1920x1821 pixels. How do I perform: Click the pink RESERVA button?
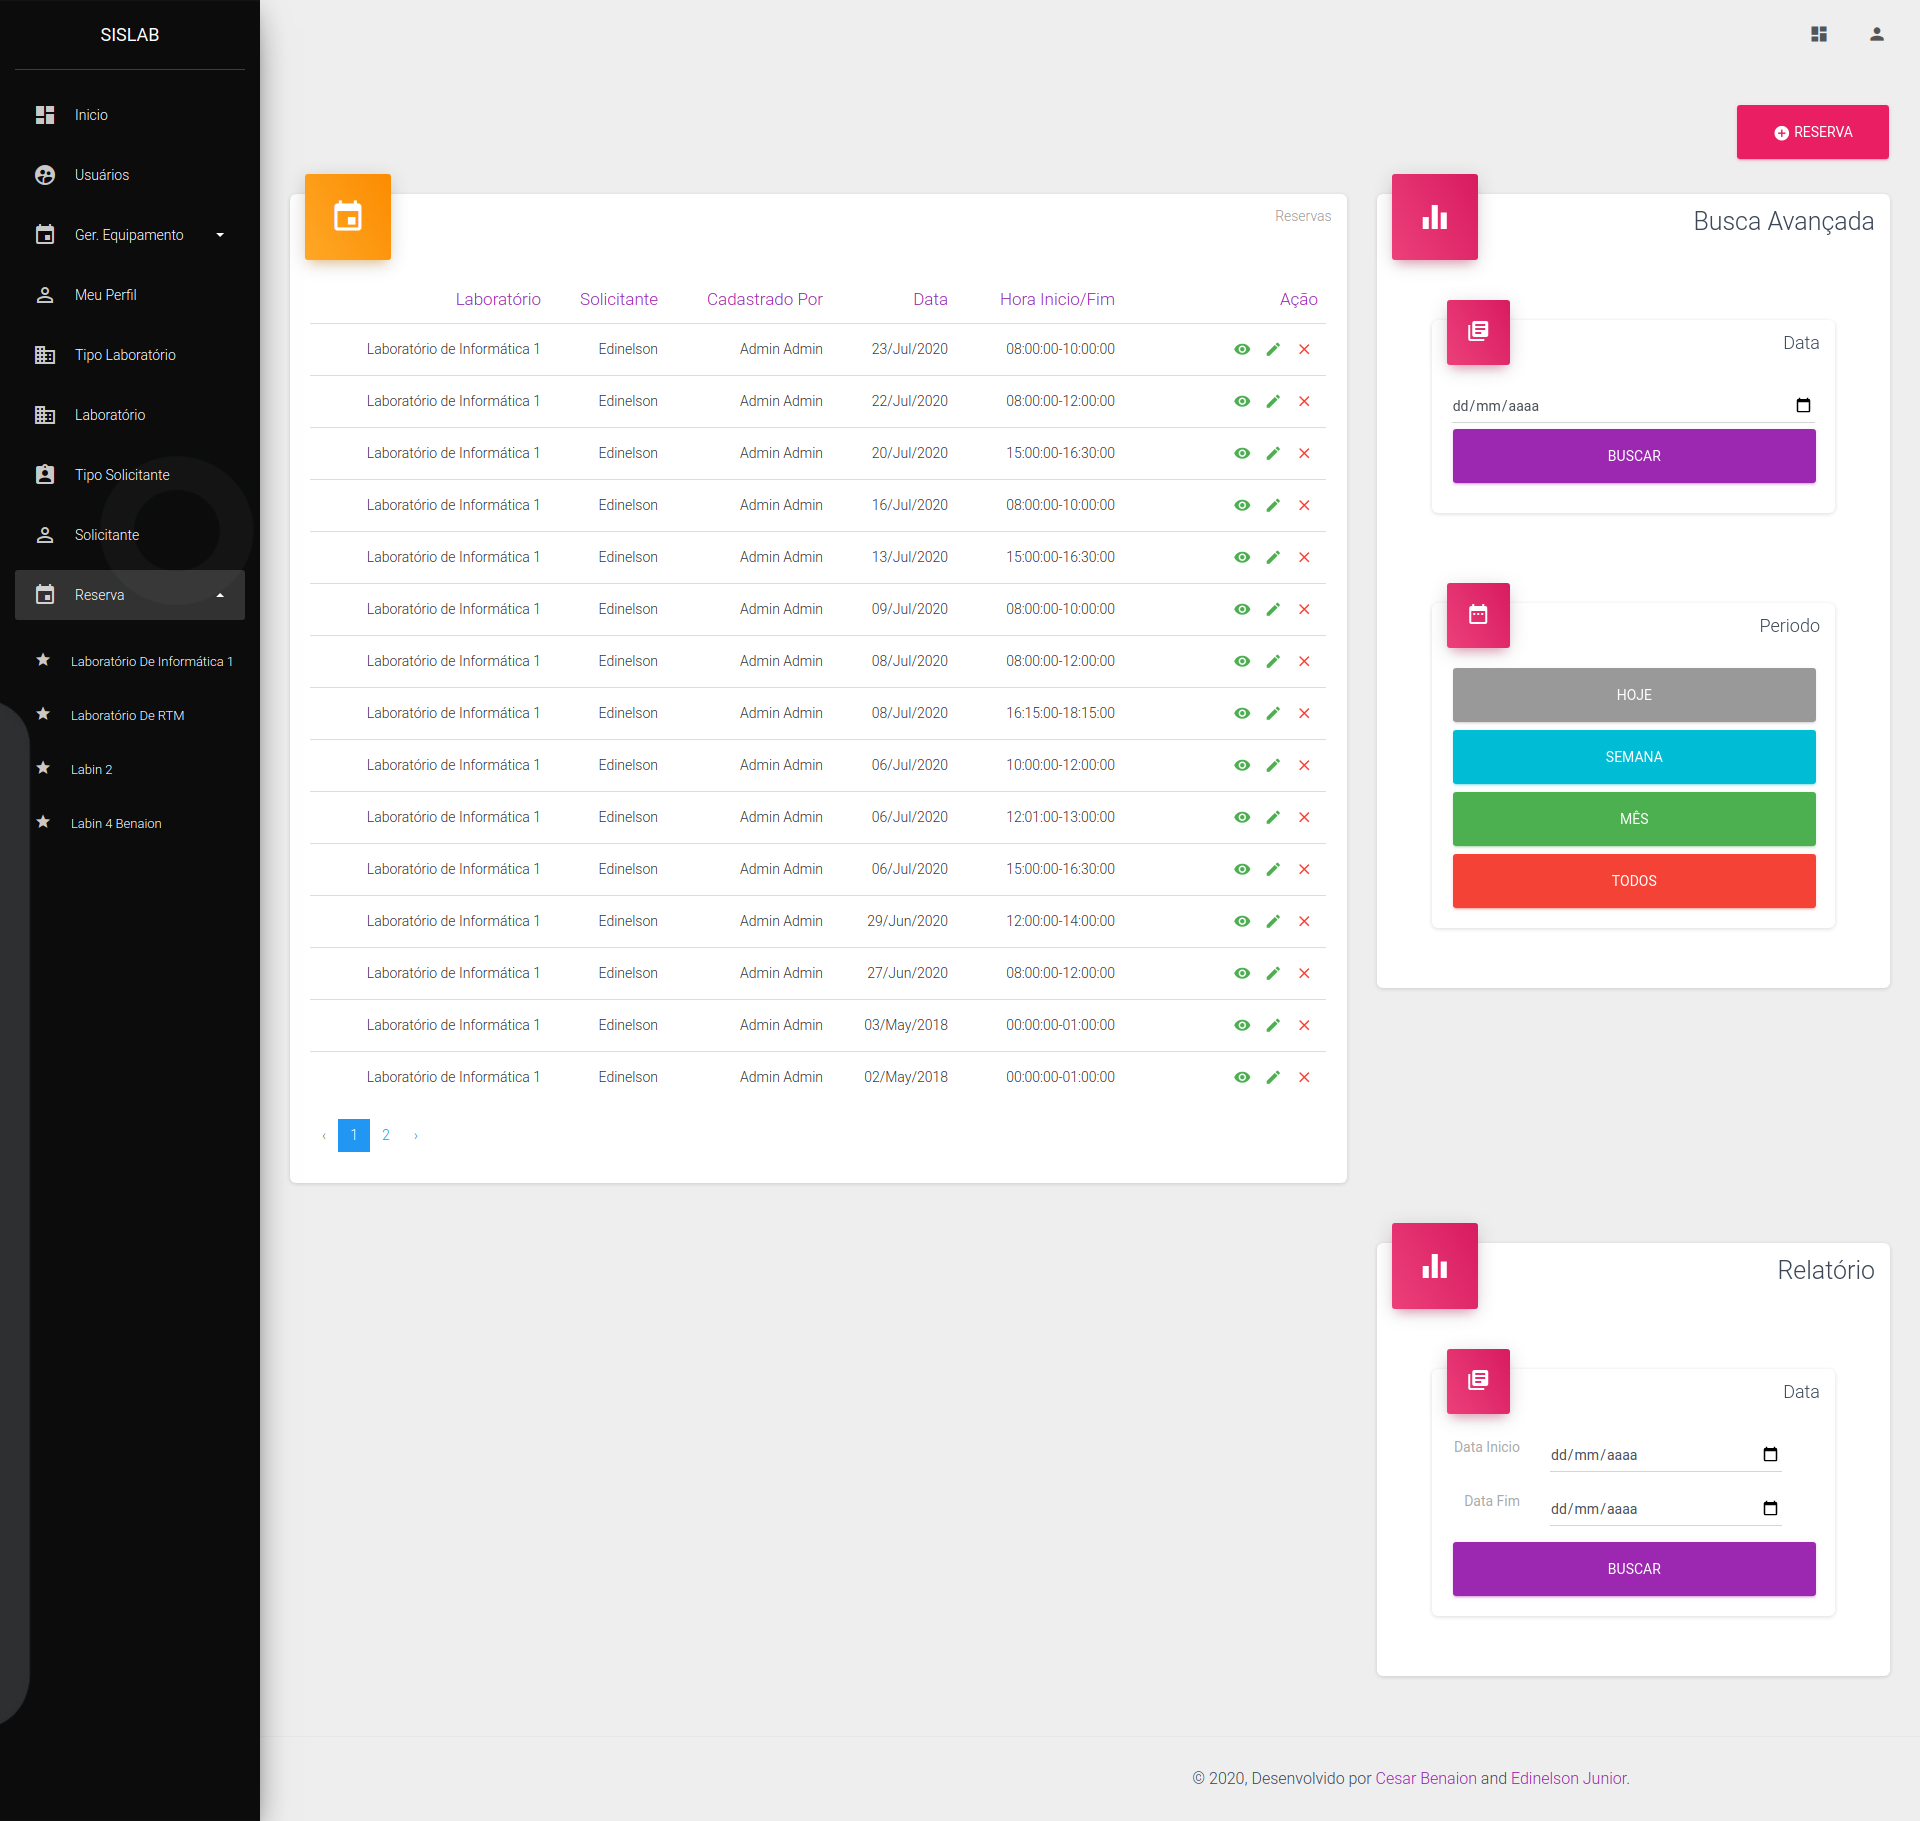pyautogui.click(x=1812, y=132)
